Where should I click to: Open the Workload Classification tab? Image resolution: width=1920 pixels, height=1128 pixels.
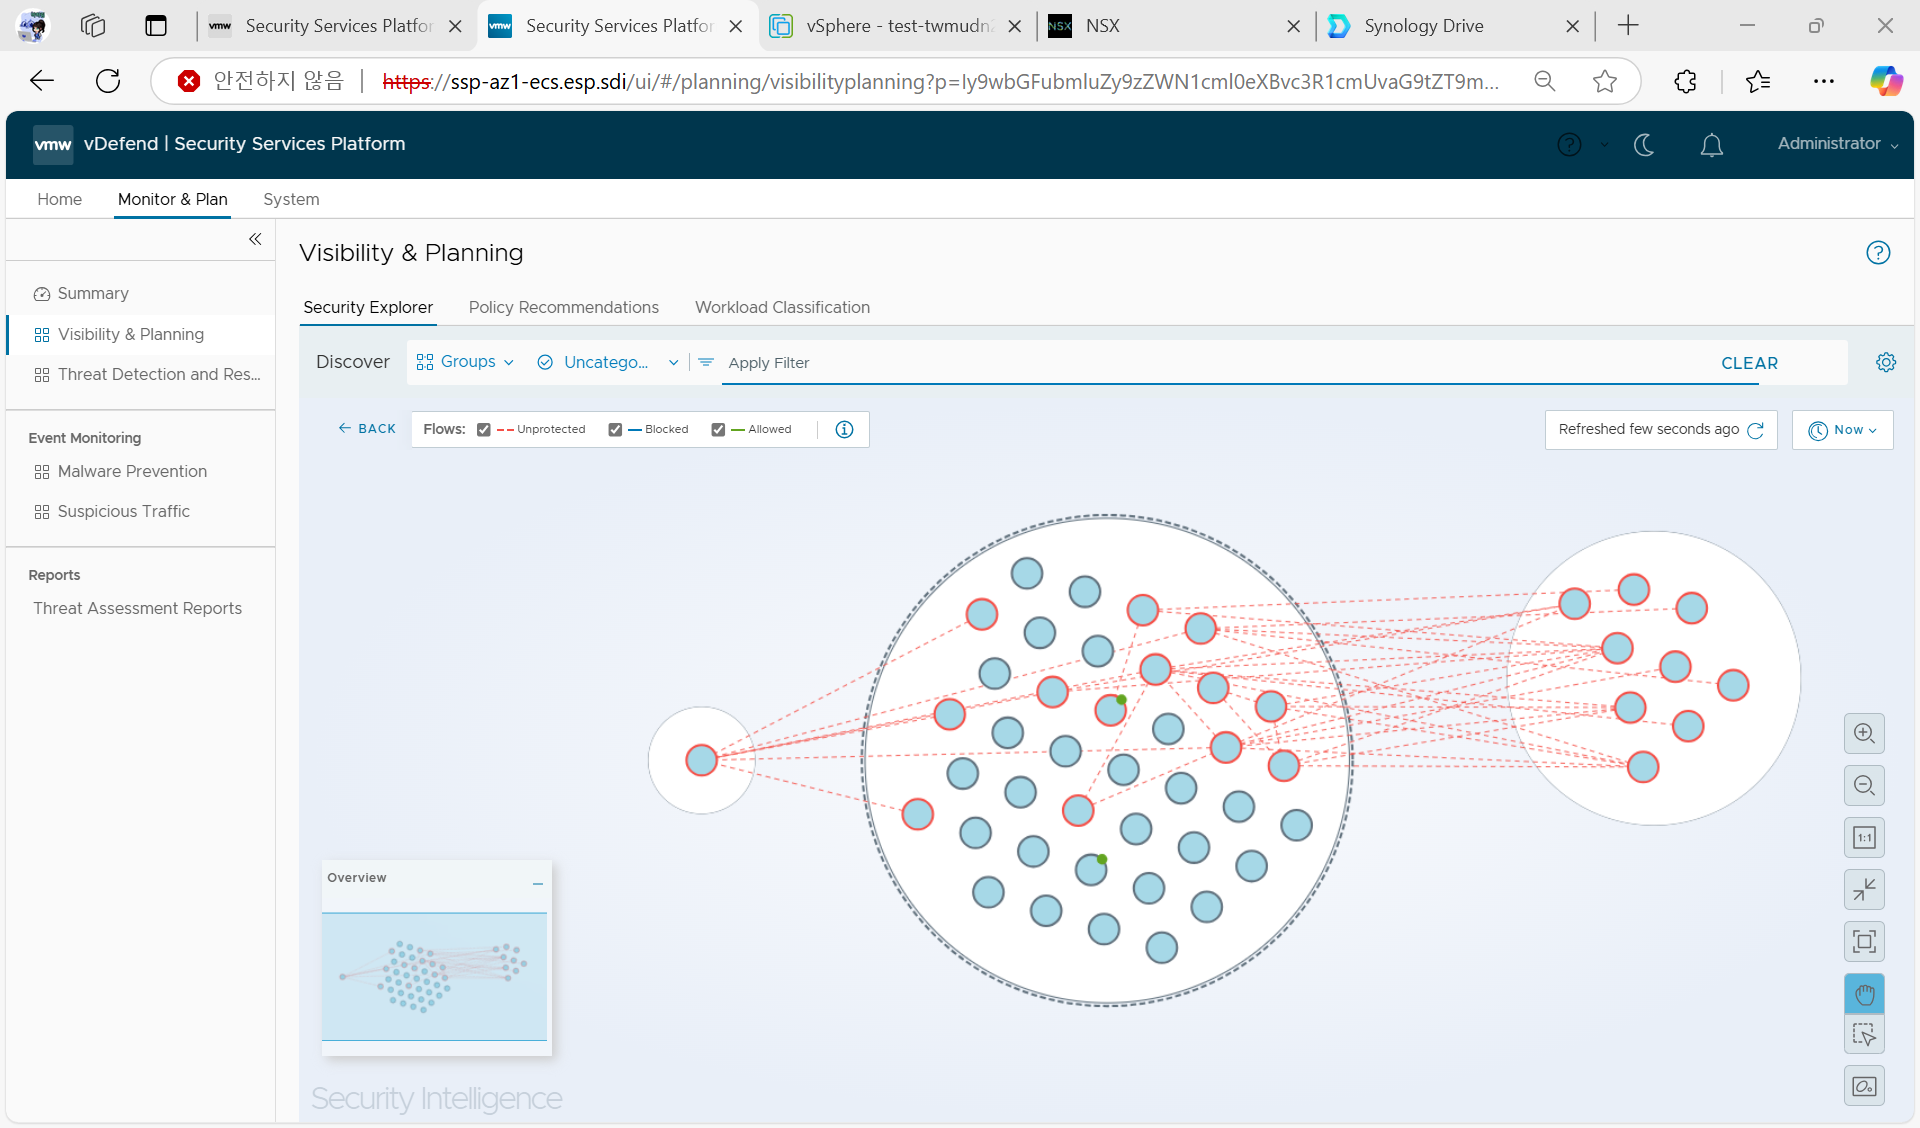point(783,307)
